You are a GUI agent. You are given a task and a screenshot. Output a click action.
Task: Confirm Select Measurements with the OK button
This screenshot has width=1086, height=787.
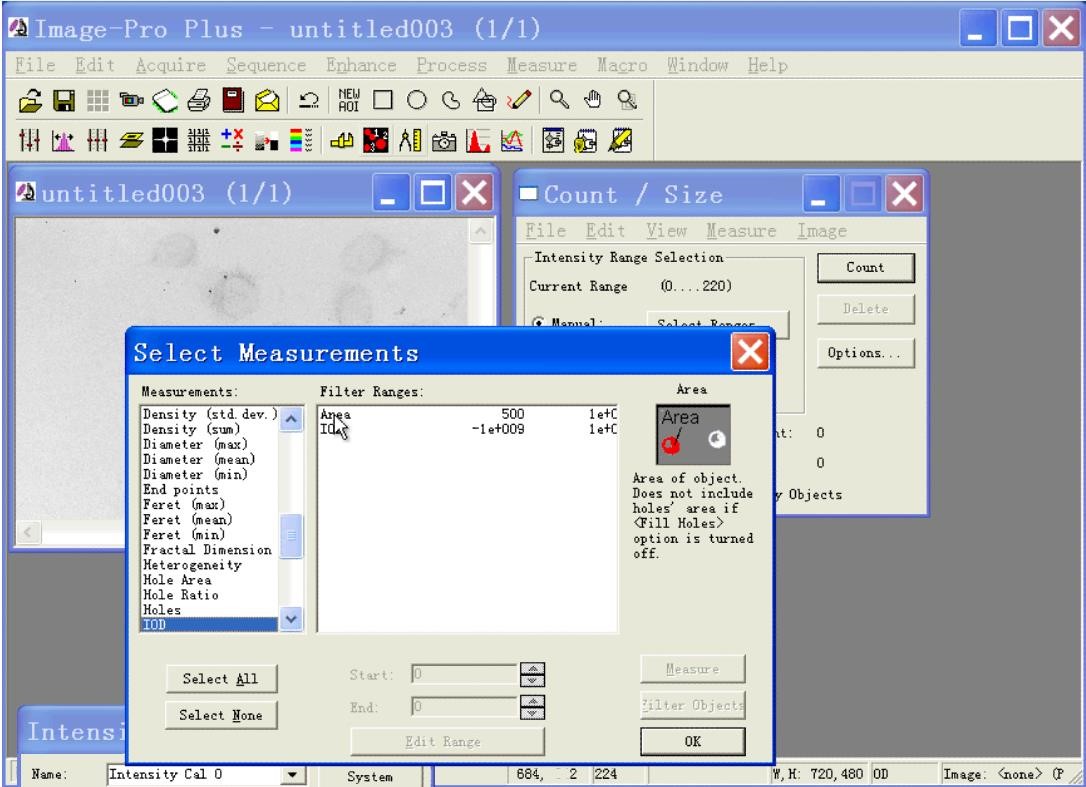click(693, 741)
